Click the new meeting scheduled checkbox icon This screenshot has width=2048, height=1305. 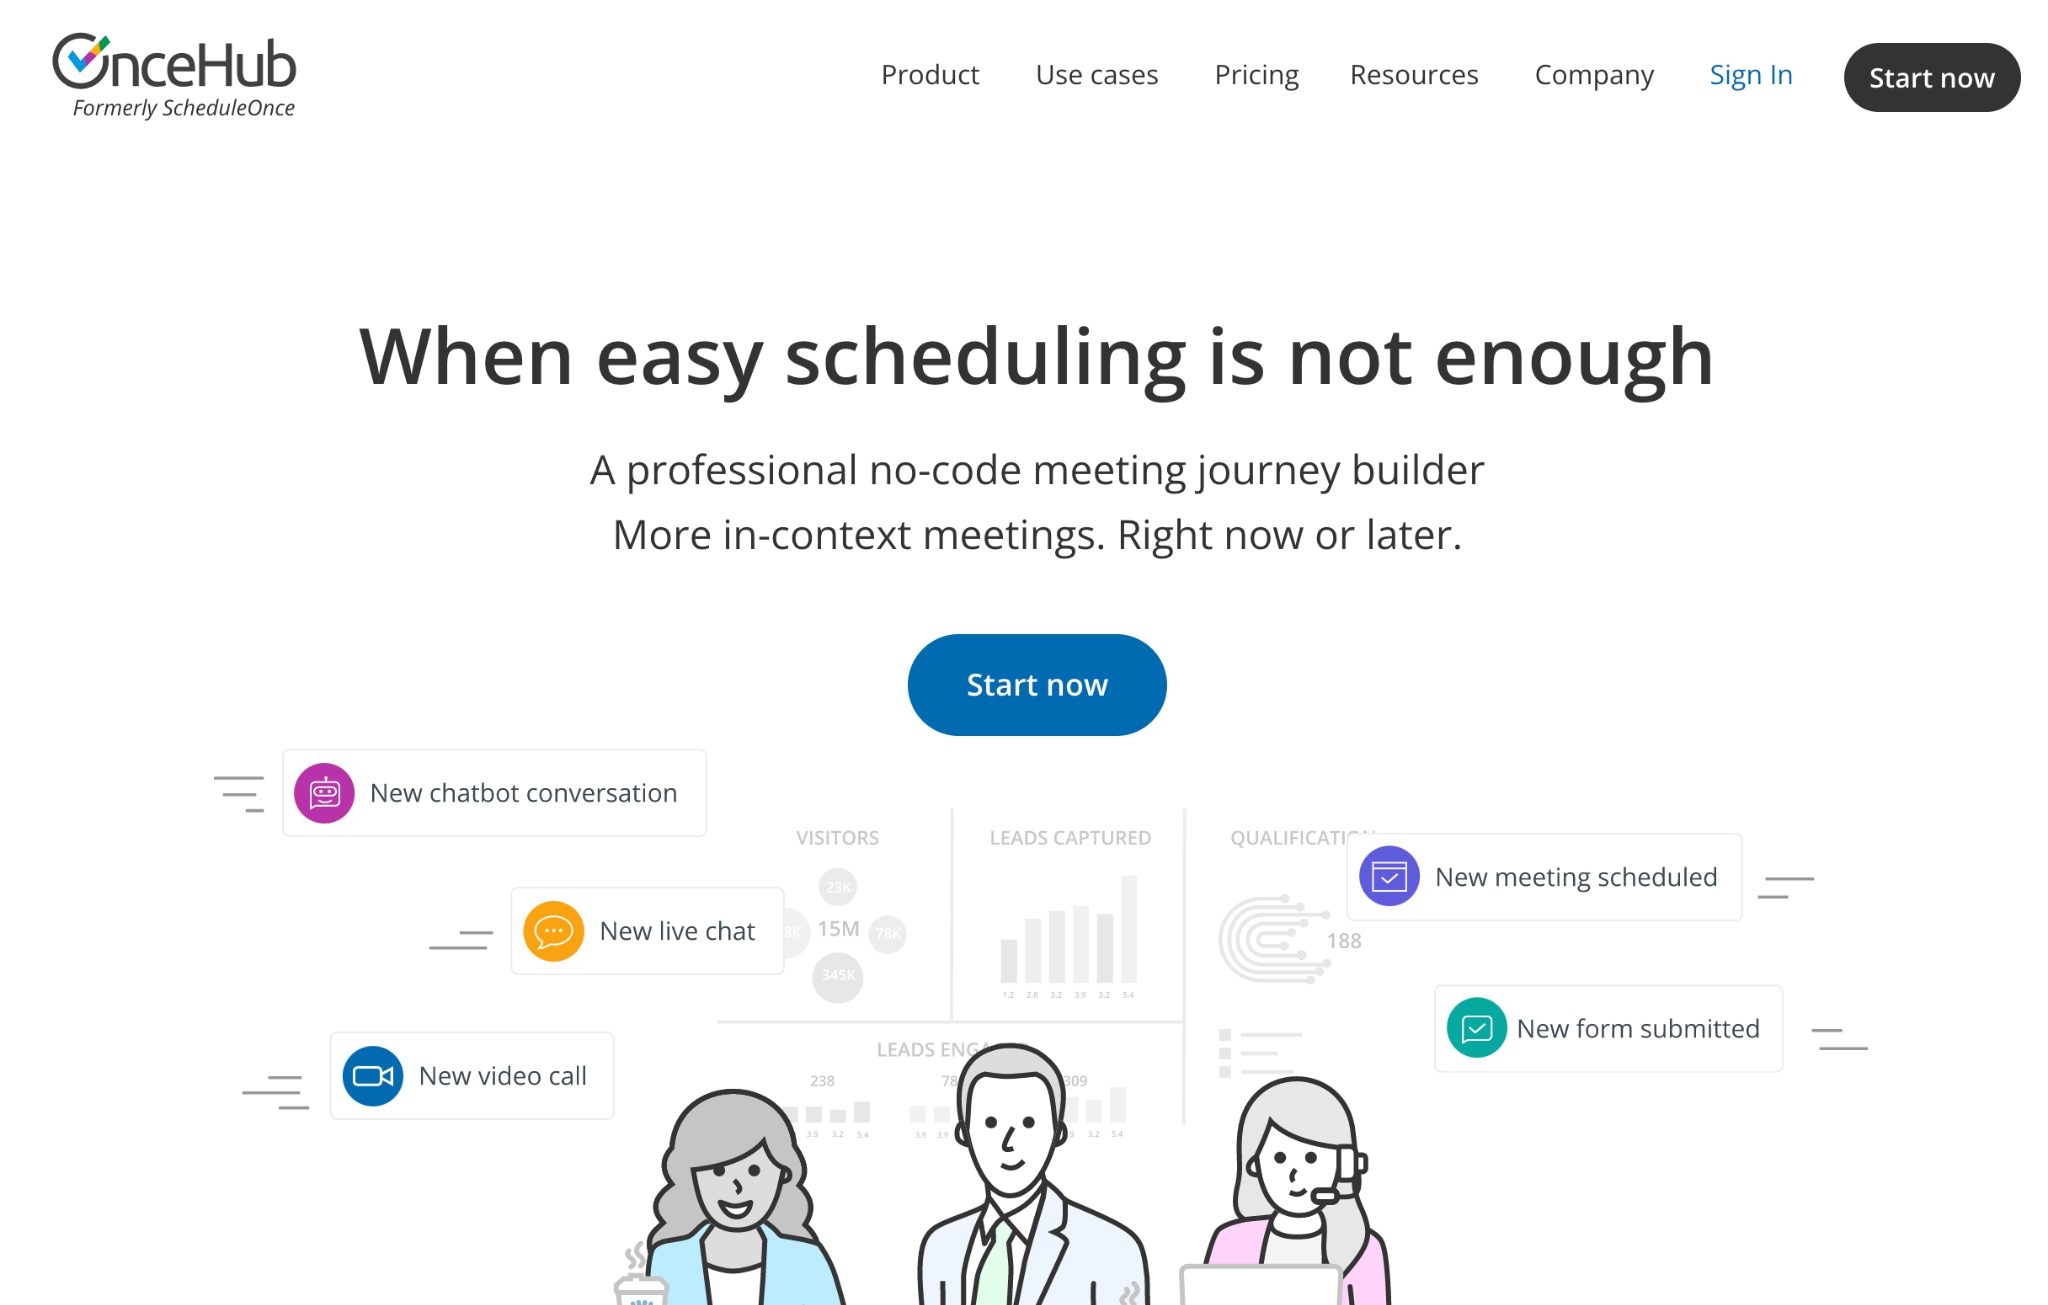(x=1387, y=876)
